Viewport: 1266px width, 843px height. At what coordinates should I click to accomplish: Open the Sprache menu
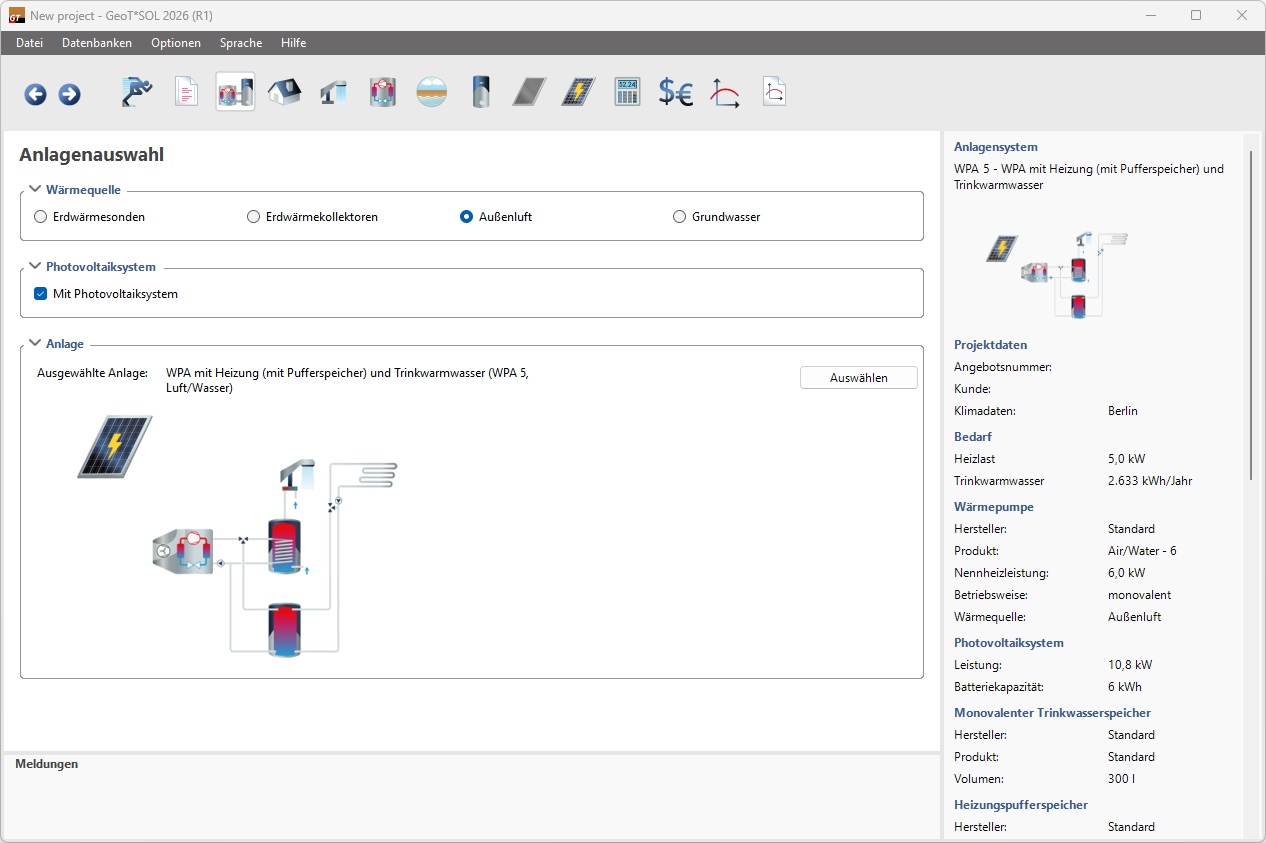click(x=241, y=43)
